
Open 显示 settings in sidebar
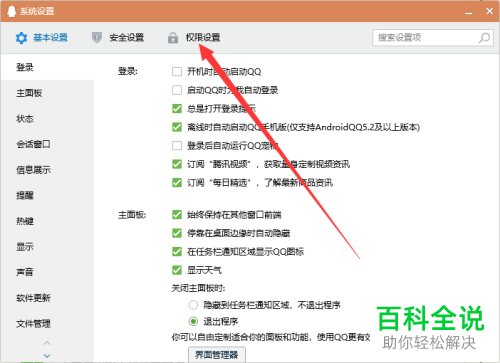(47, 247)
